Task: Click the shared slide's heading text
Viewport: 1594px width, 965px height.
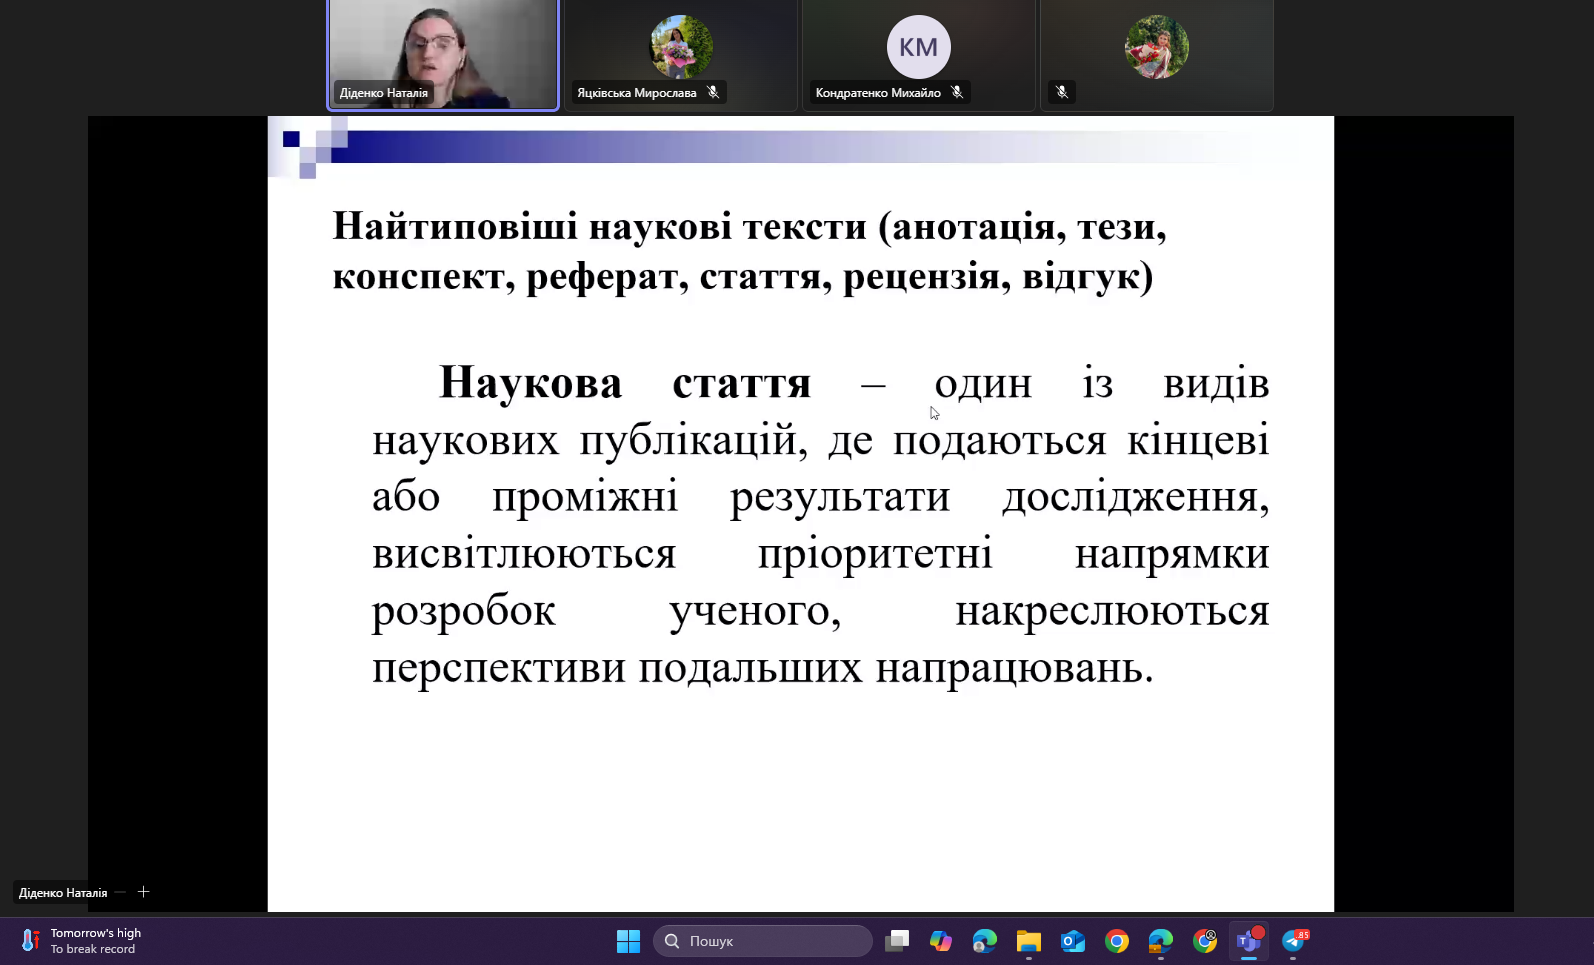Action: 749,251
